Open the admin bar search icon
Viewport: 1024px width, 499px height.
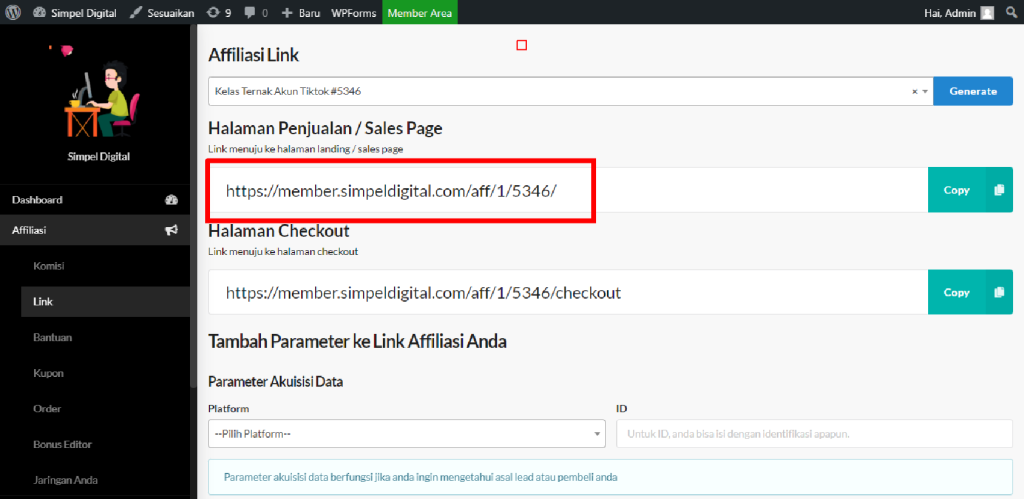pos(1011,12)
